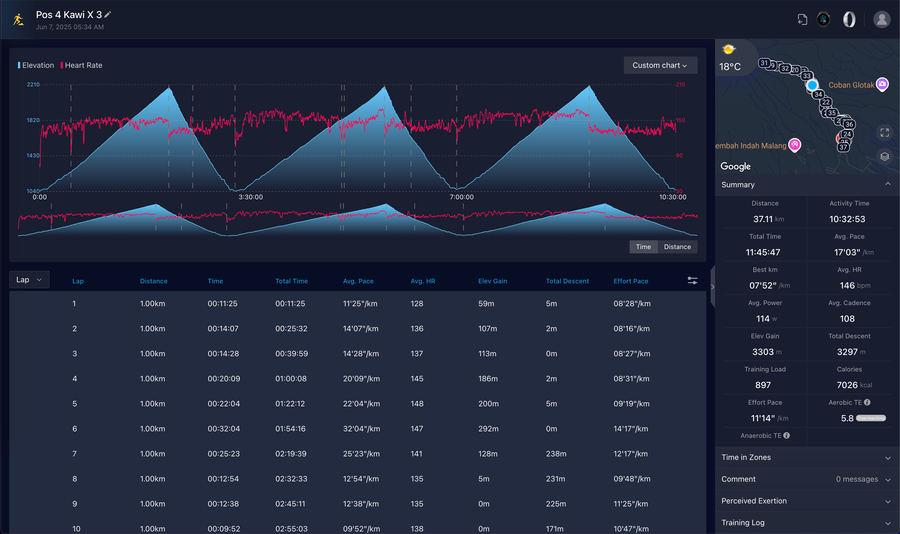This screenshot has width=900, height=534.
Task: Click the blue current-position dot on map
Action: coord(812,86)
